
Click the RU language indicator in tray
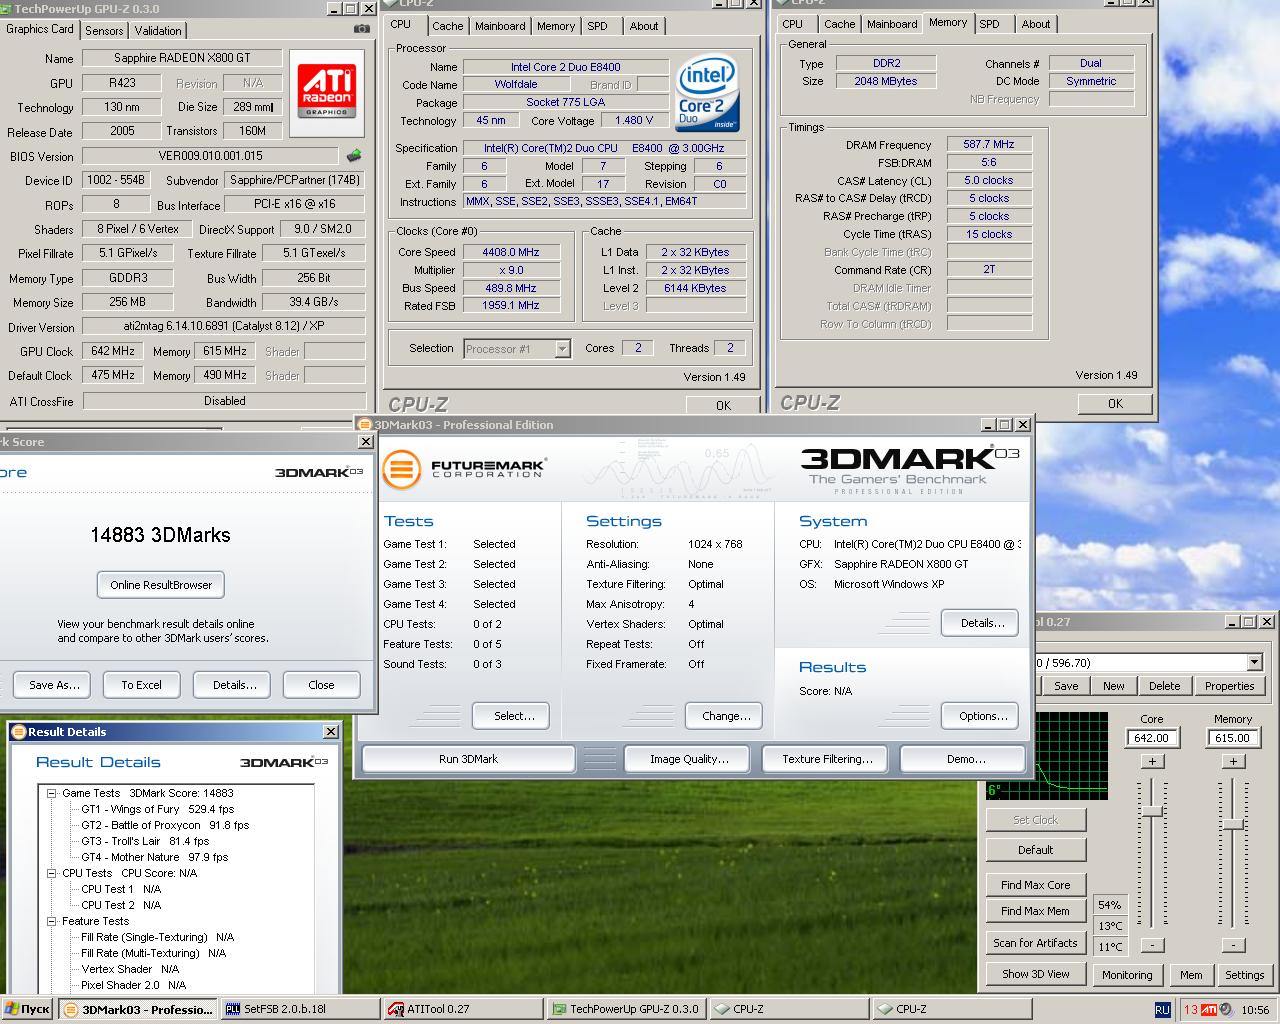(x=1162, y=1010)
